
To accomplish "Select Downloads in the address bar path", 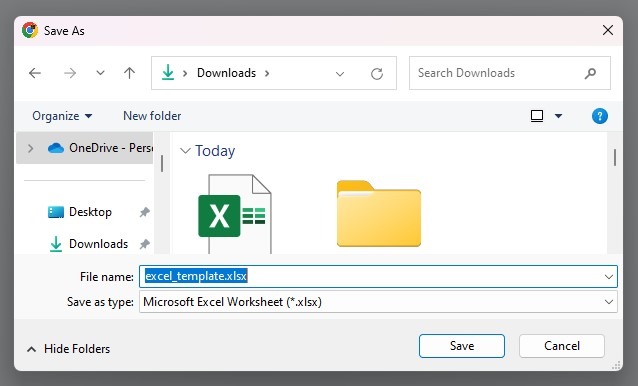I will (x=226, y=73).
